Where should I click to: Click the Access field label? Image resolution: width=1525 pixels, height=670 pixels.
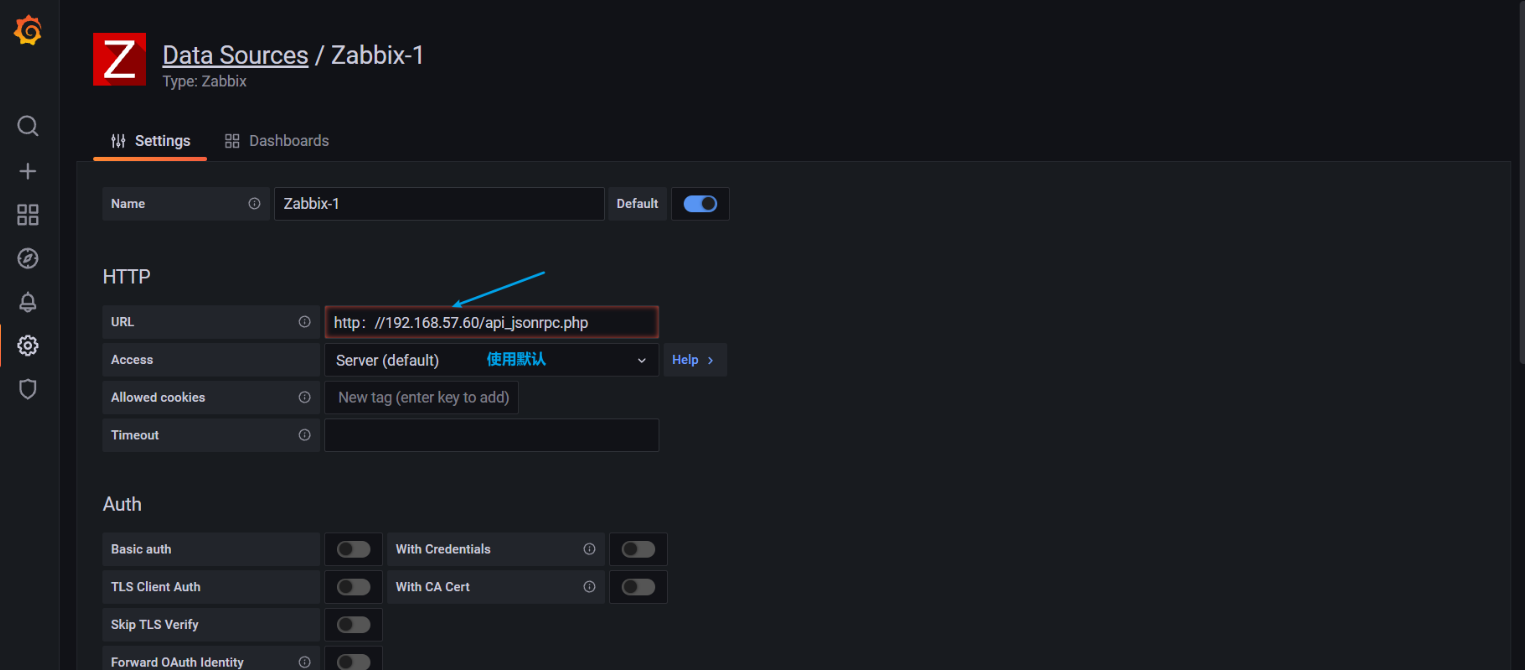point(132,360)
